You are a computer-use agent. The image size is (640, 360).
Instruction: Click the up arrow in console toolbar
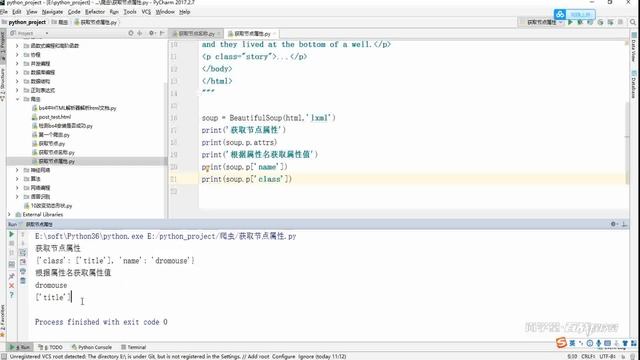click(23, 234)
